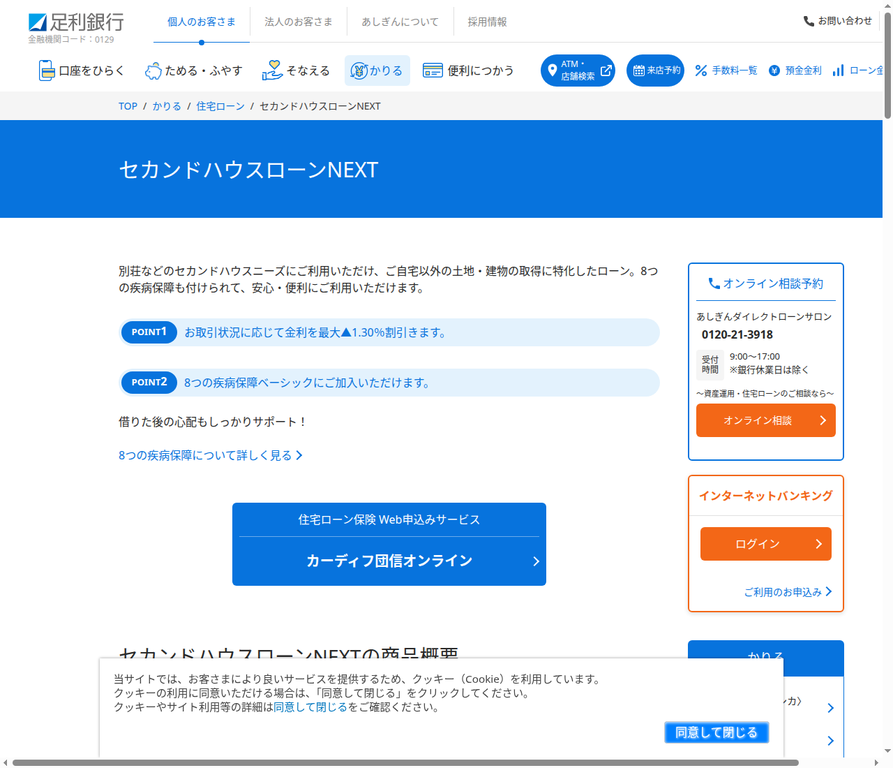The width and height of the screenshot is (893, 768).
Task: Click the arrow on カーディフ団信オンライン banner
Action: (536, 561)
